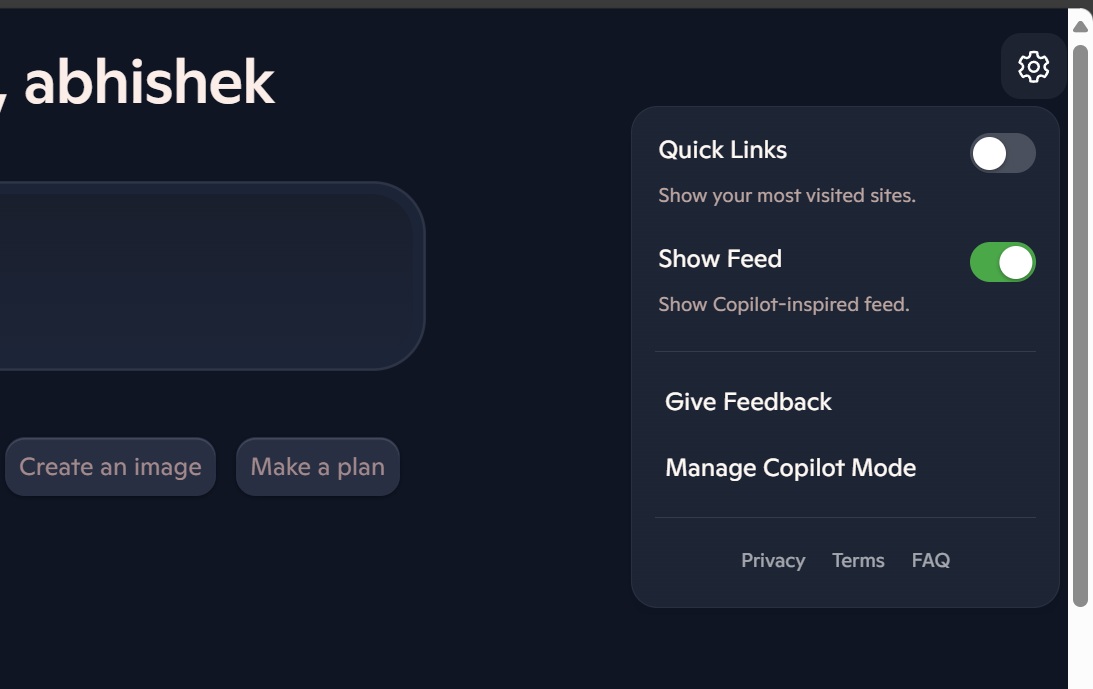This screenshot has width=1093, height=689.
Task: Open the Privacy link
Action: tap(772, 561)
